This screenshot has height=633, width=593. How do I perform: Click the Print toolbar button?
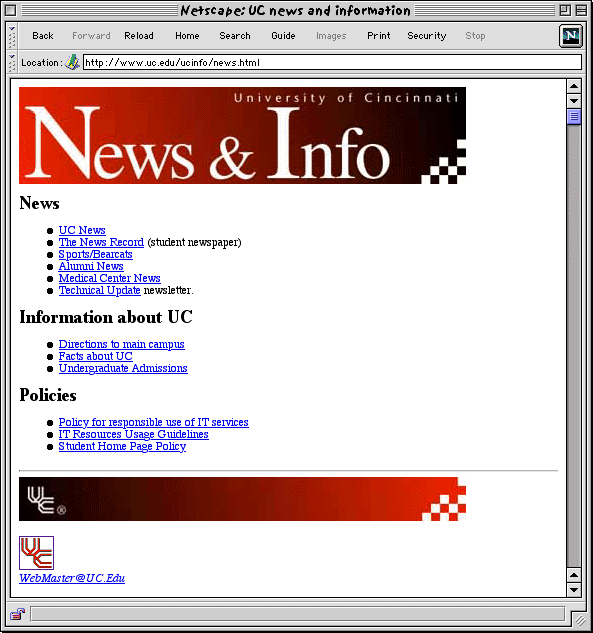pos(379,36)
